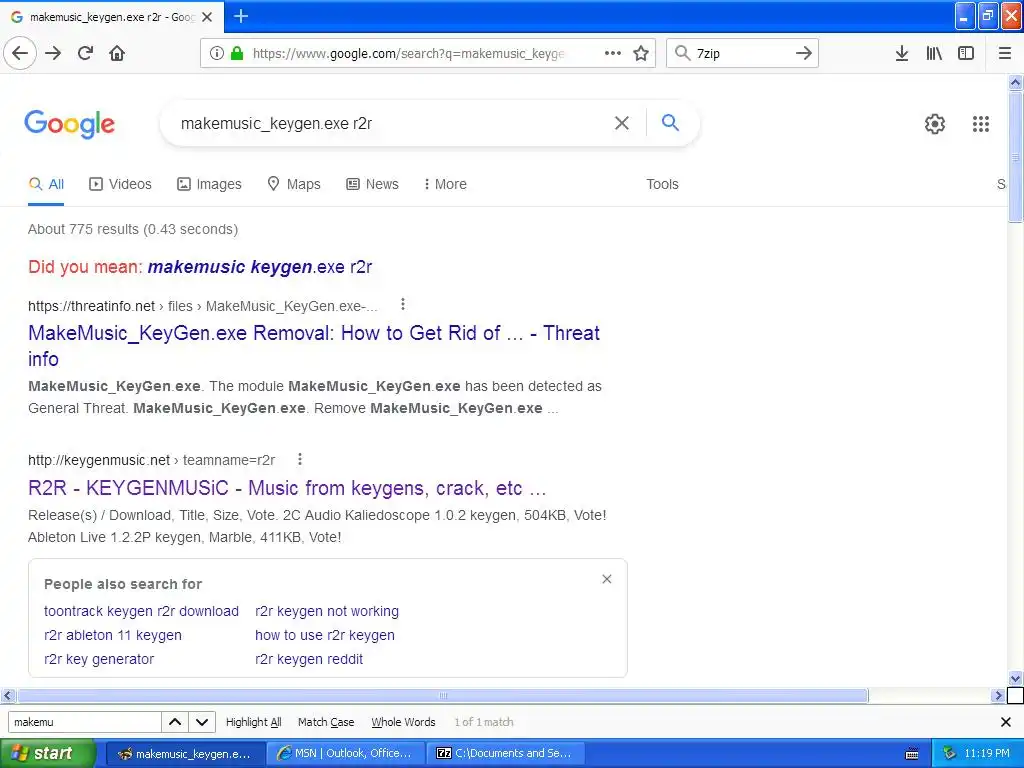
Task: Click in the Google search query field
Action: [392, 123]
